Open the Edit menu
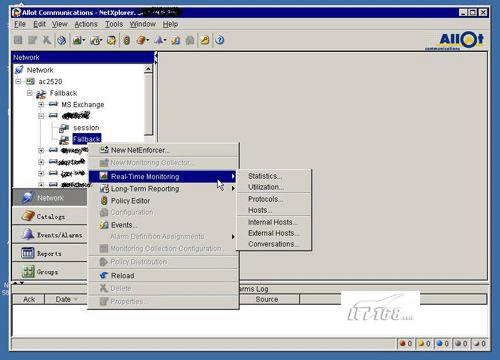500x360 pixels. [x=40, y=24]
